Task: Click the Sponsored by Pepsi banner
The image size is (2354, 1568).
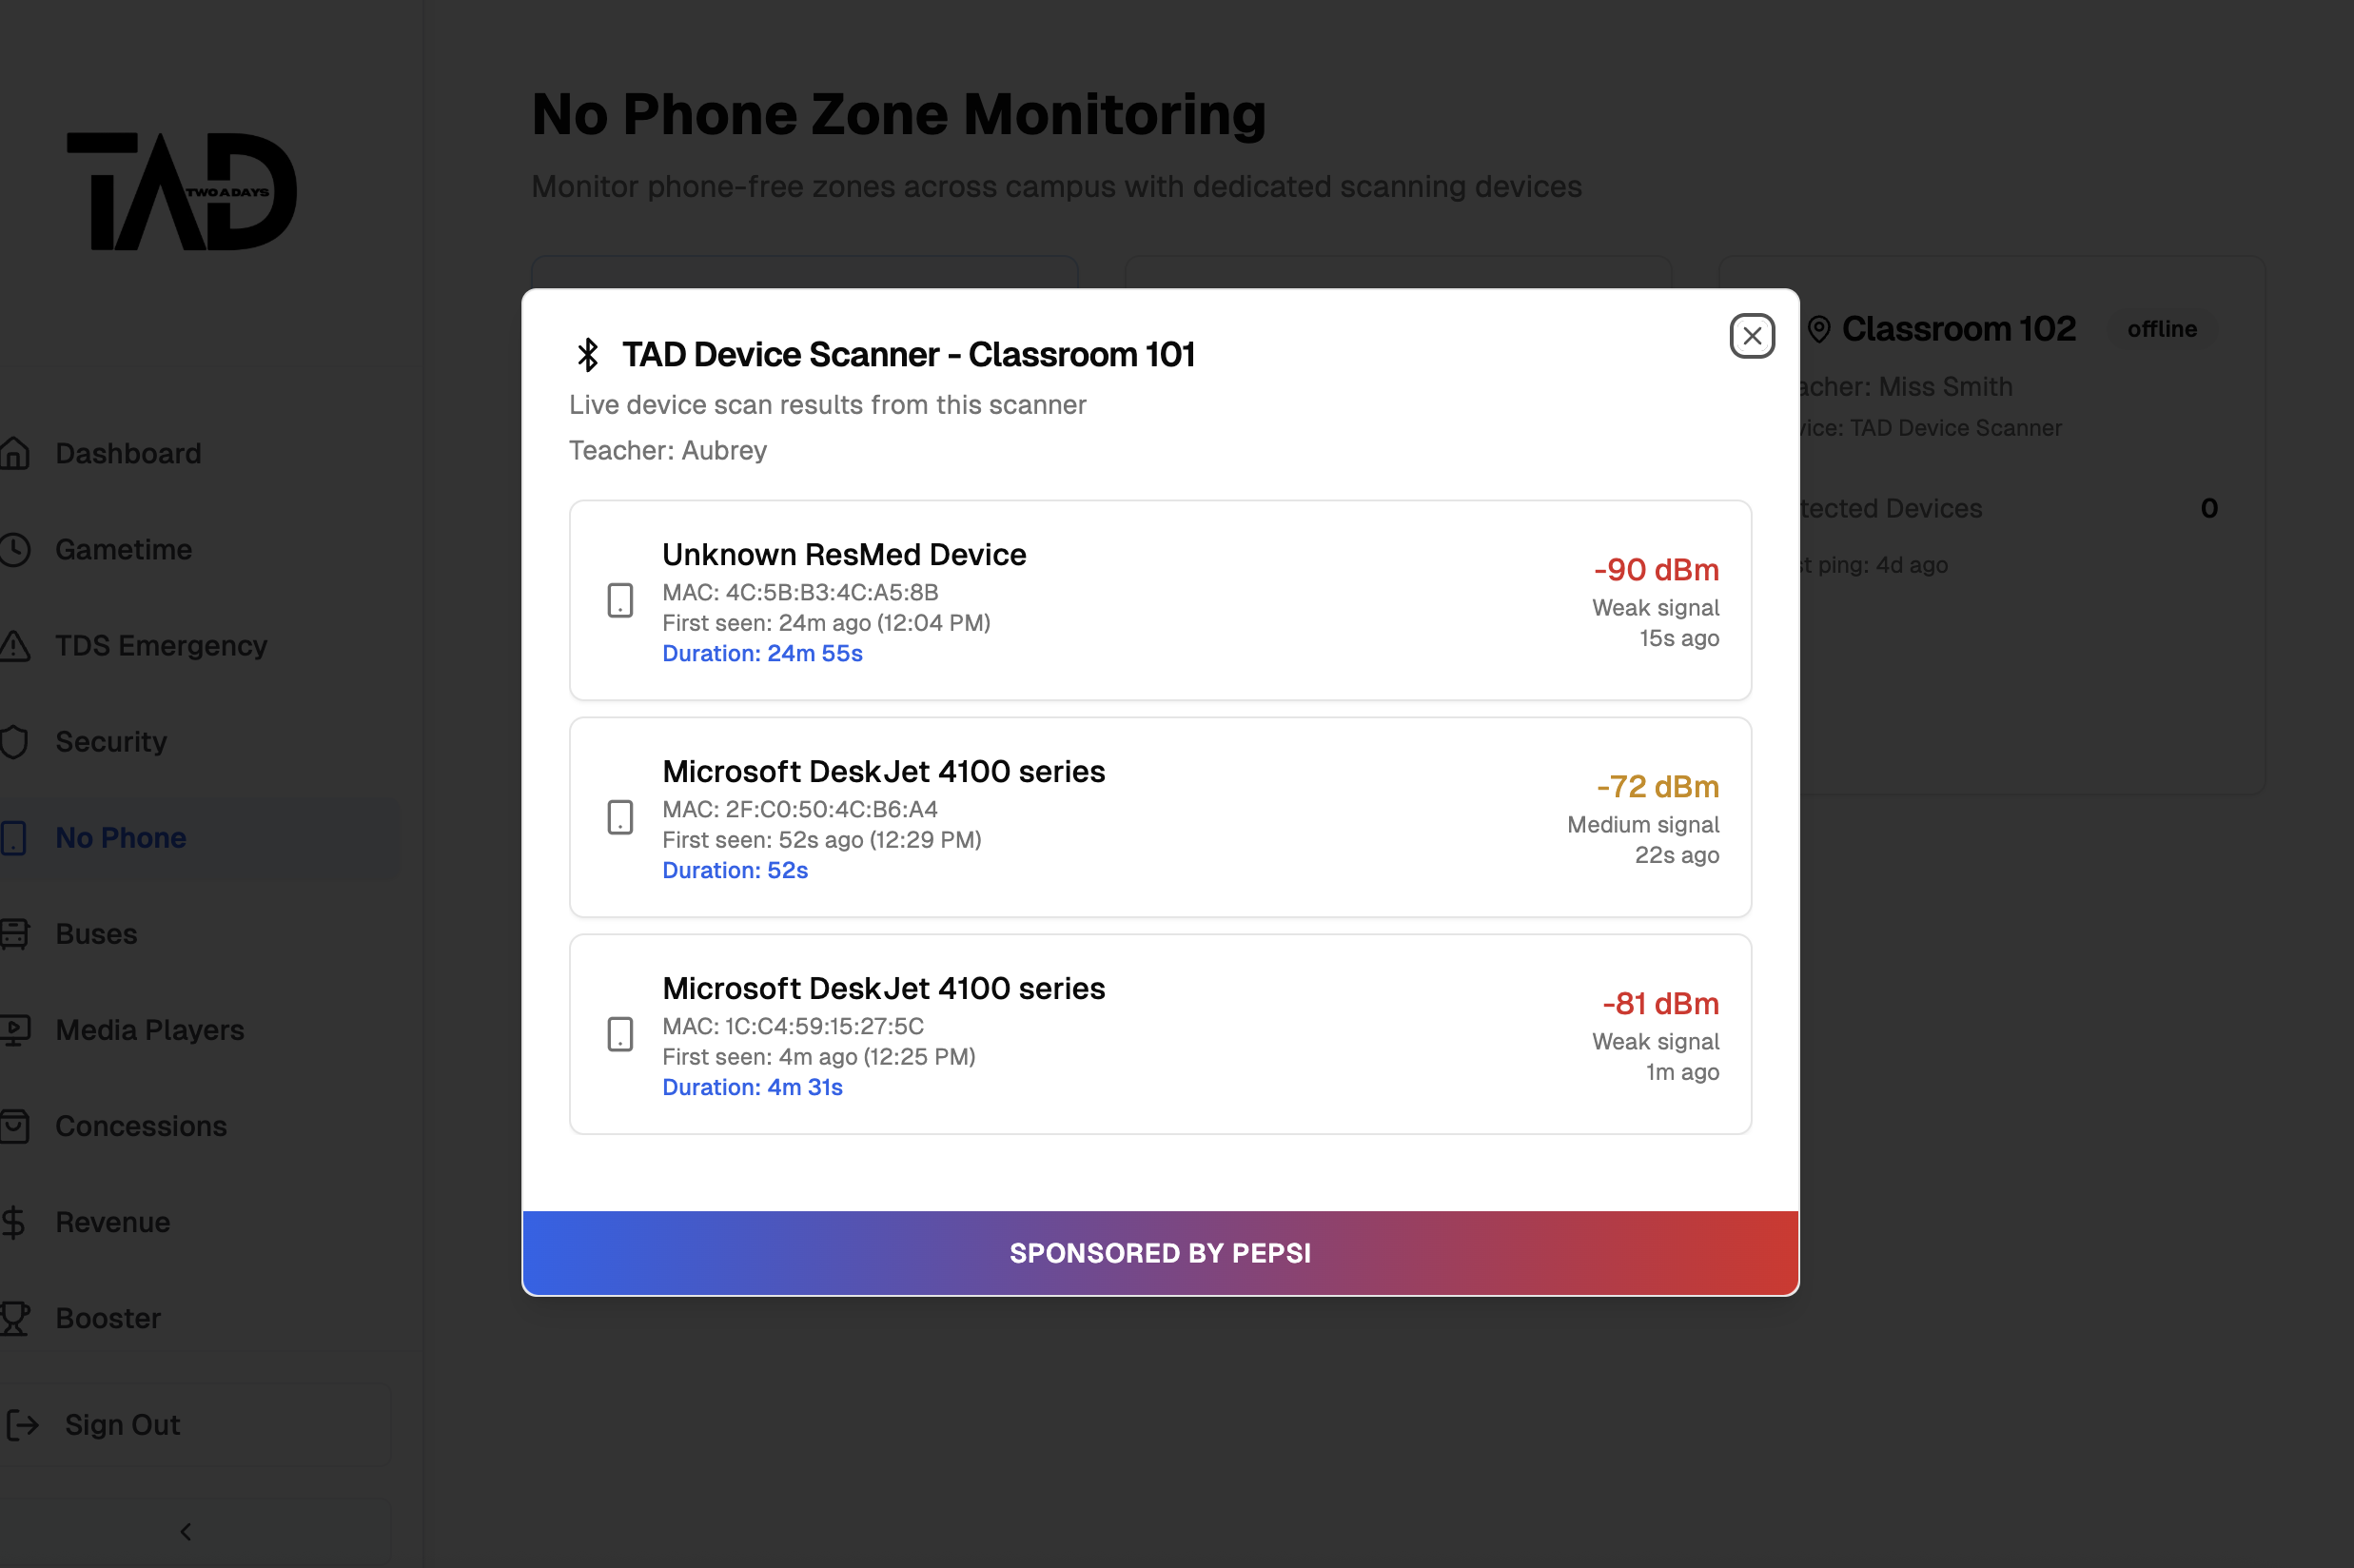Action: pos(1159,1251)
